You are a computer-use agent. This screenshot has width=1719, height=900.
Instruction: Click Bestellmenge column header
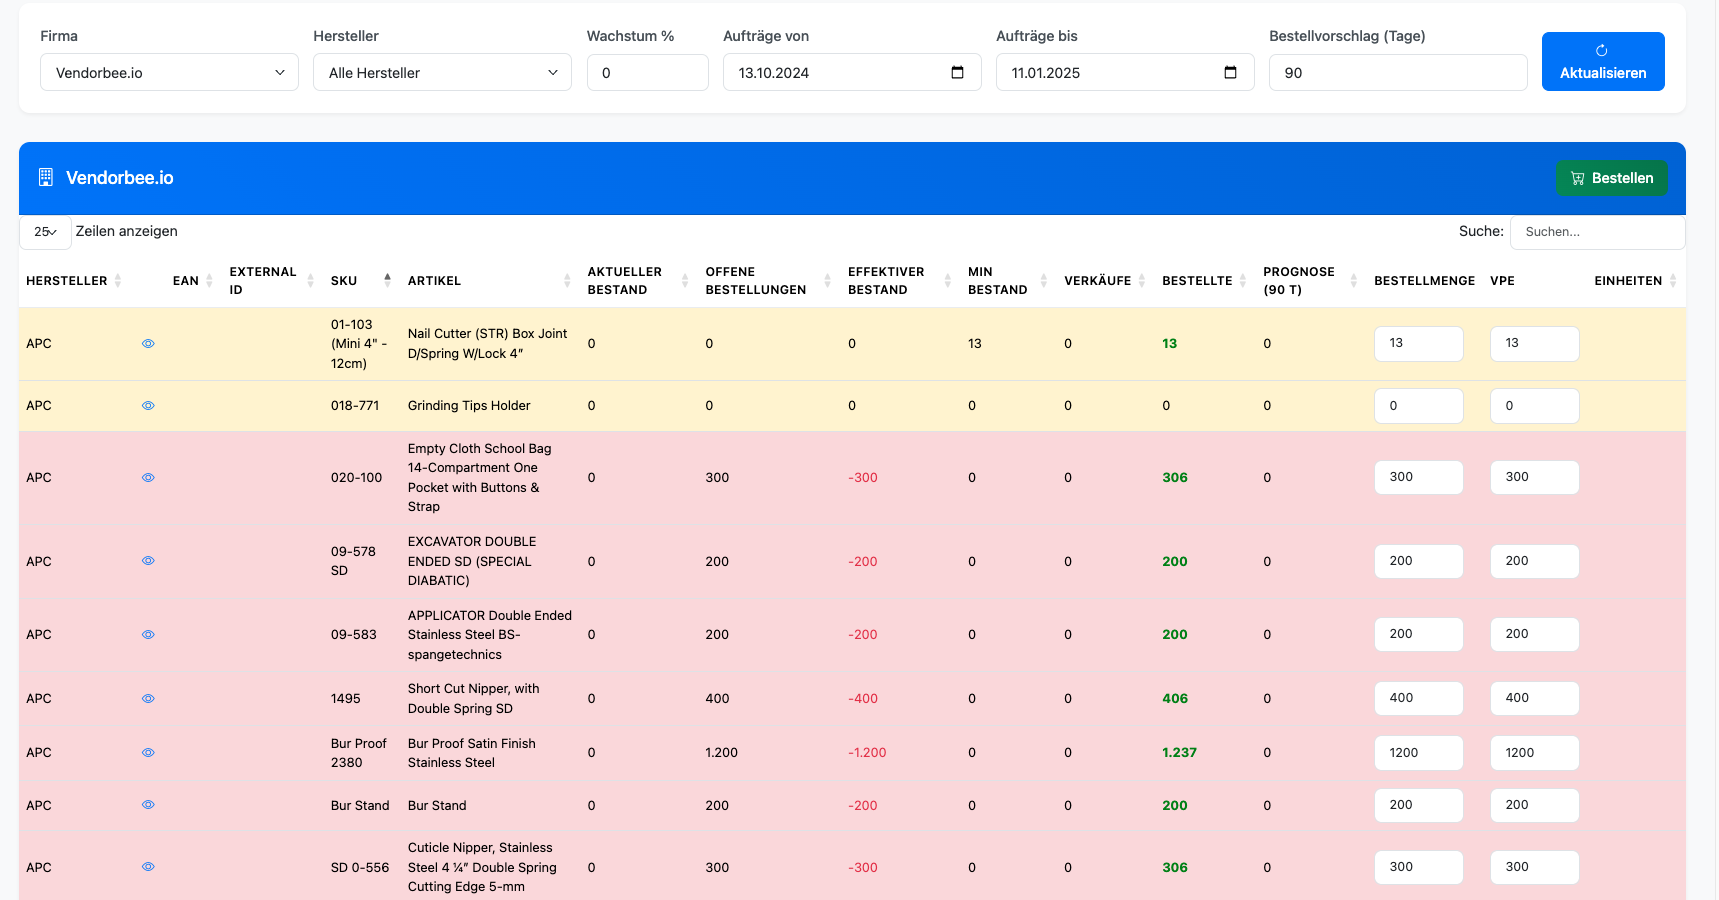click(x=1424, y=281)
